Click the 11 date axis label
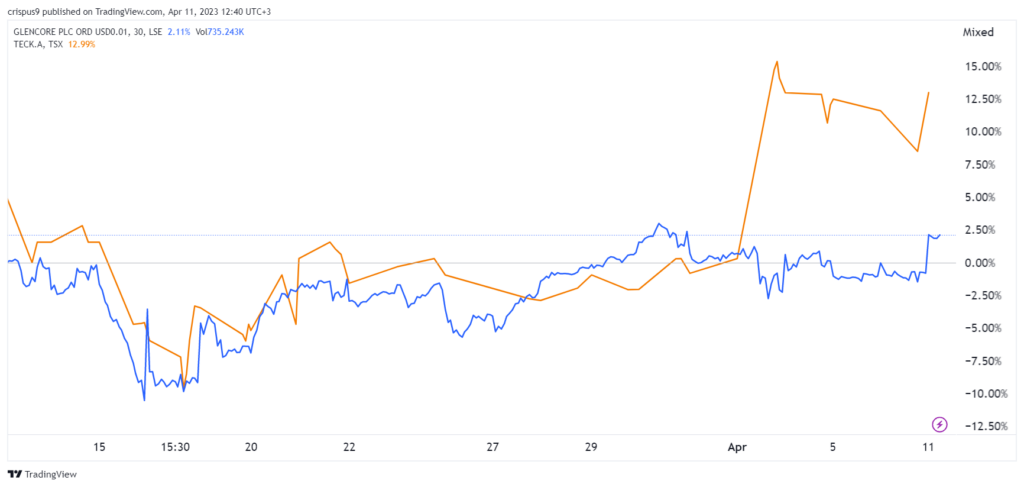Viewport: 1024px width, 487px height. pos(927,447)
